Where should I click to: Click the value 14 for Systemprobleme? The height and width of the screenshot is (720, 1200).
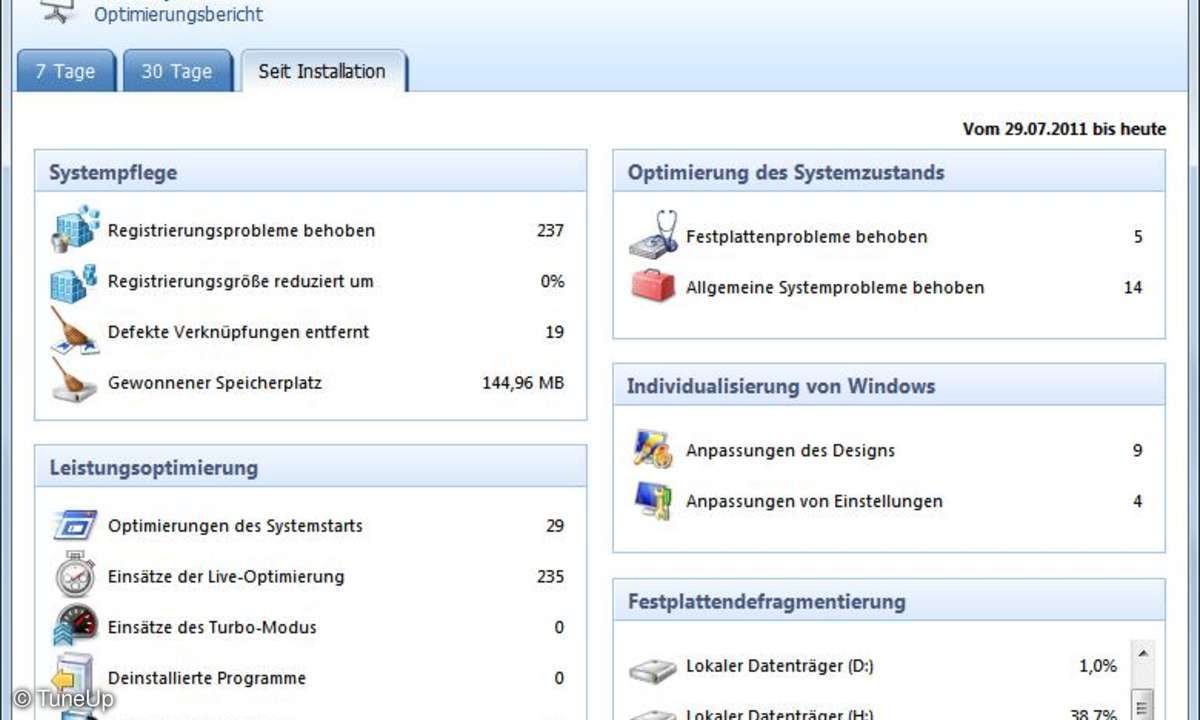point(1133,287)
